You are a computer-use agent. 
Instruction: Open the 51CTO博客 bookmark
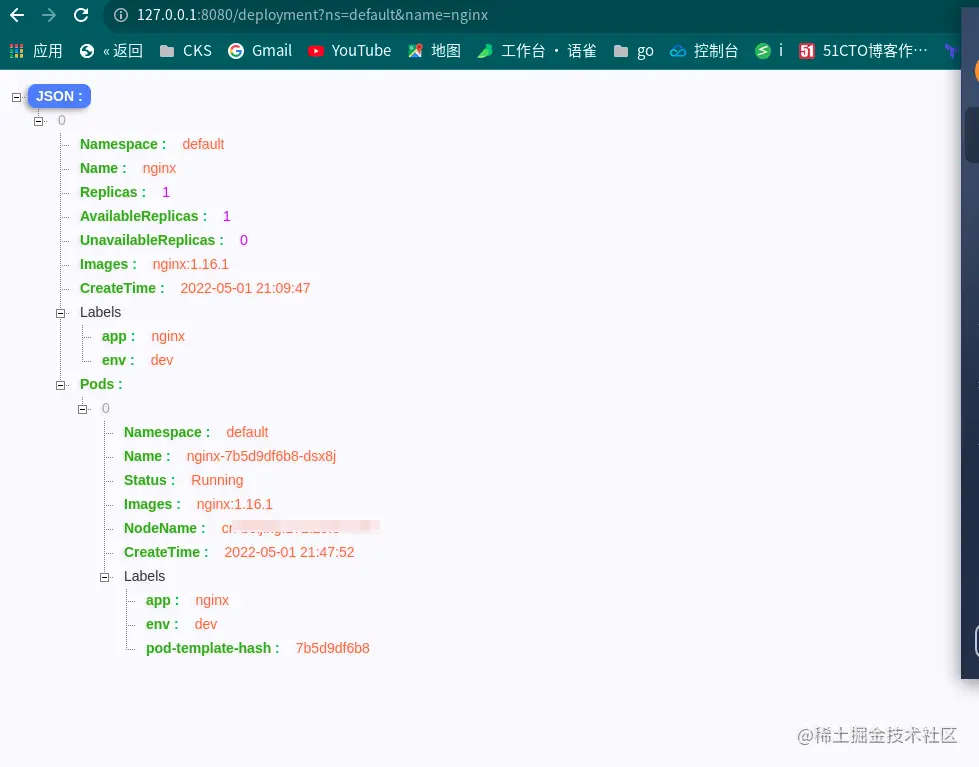tap(863, 51)
